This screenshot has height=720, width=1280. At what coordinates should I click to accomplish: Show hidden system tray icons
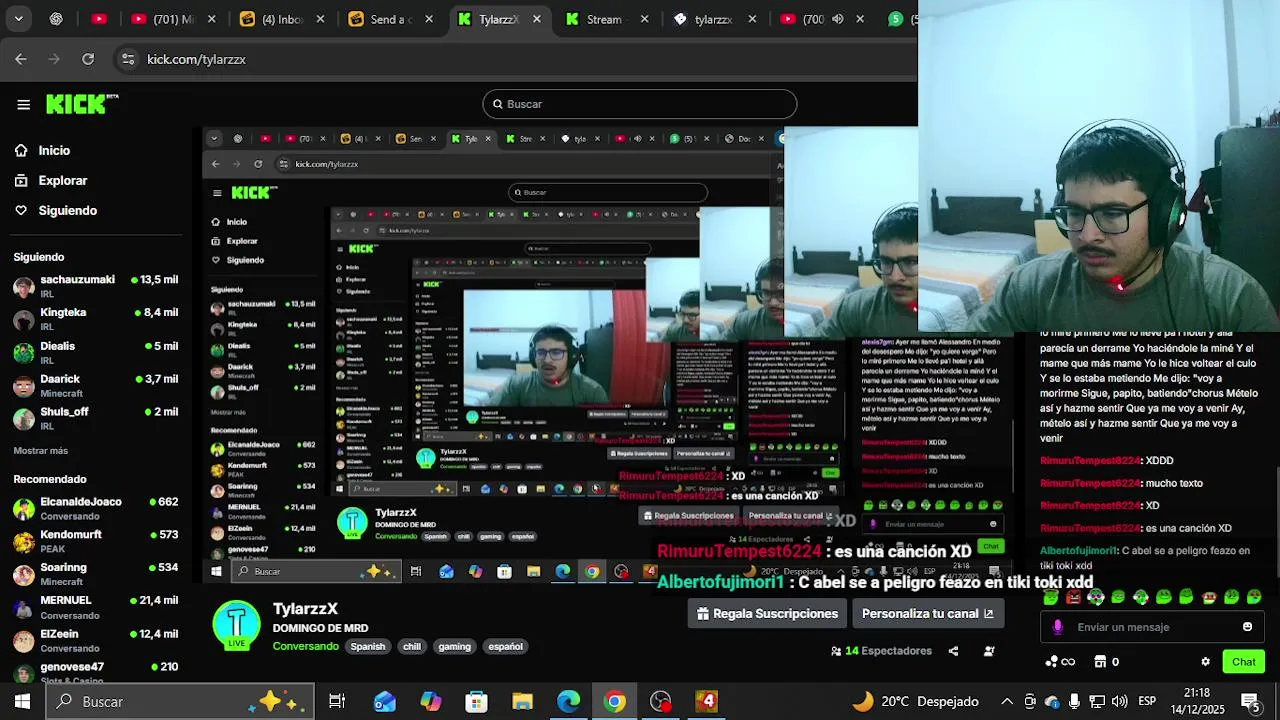1007,701
